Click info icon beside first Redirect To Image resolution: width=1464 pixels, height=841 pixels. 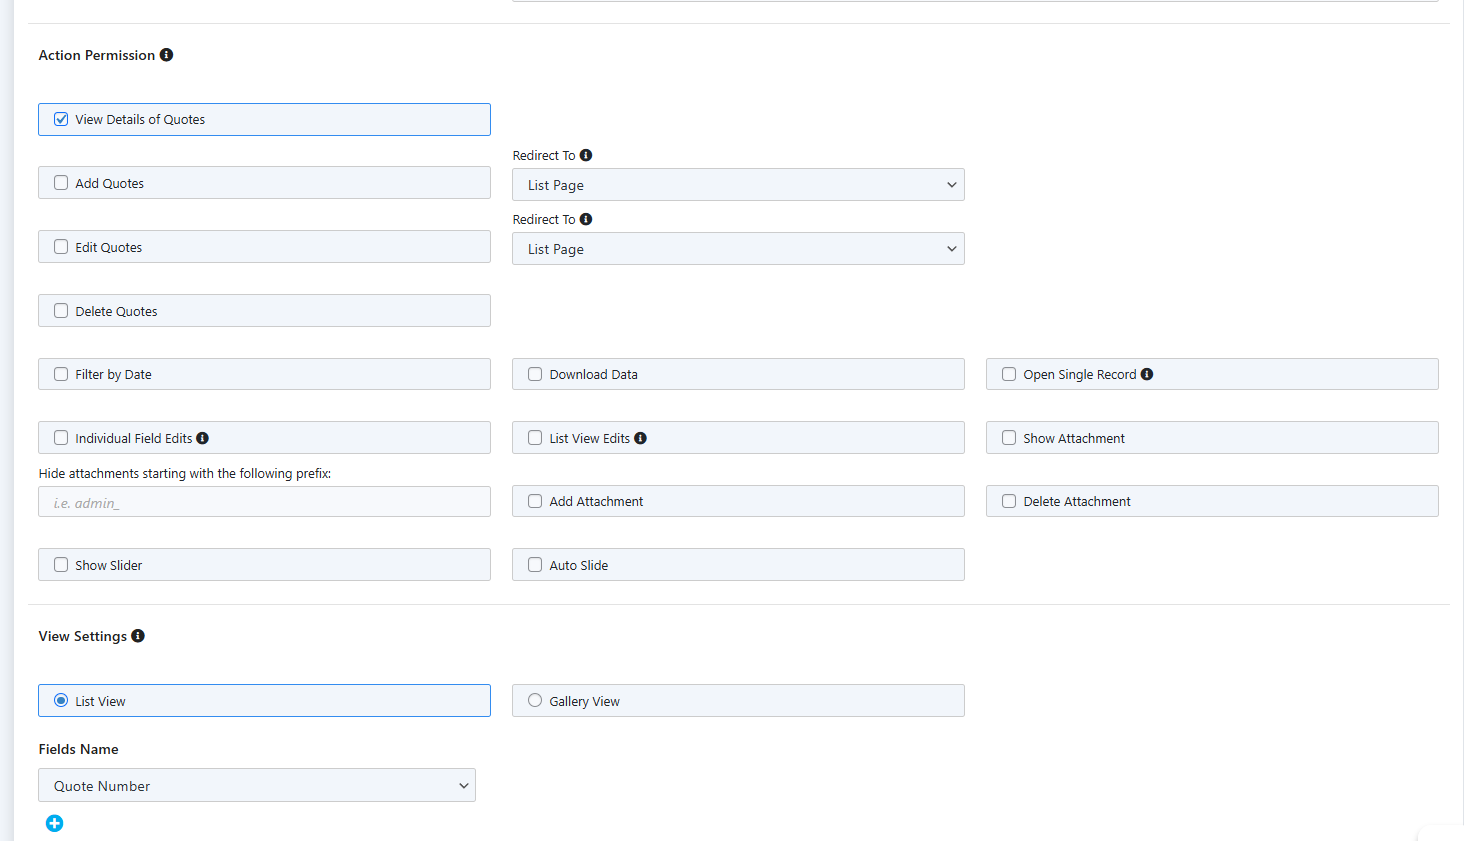tap(586, 155)
